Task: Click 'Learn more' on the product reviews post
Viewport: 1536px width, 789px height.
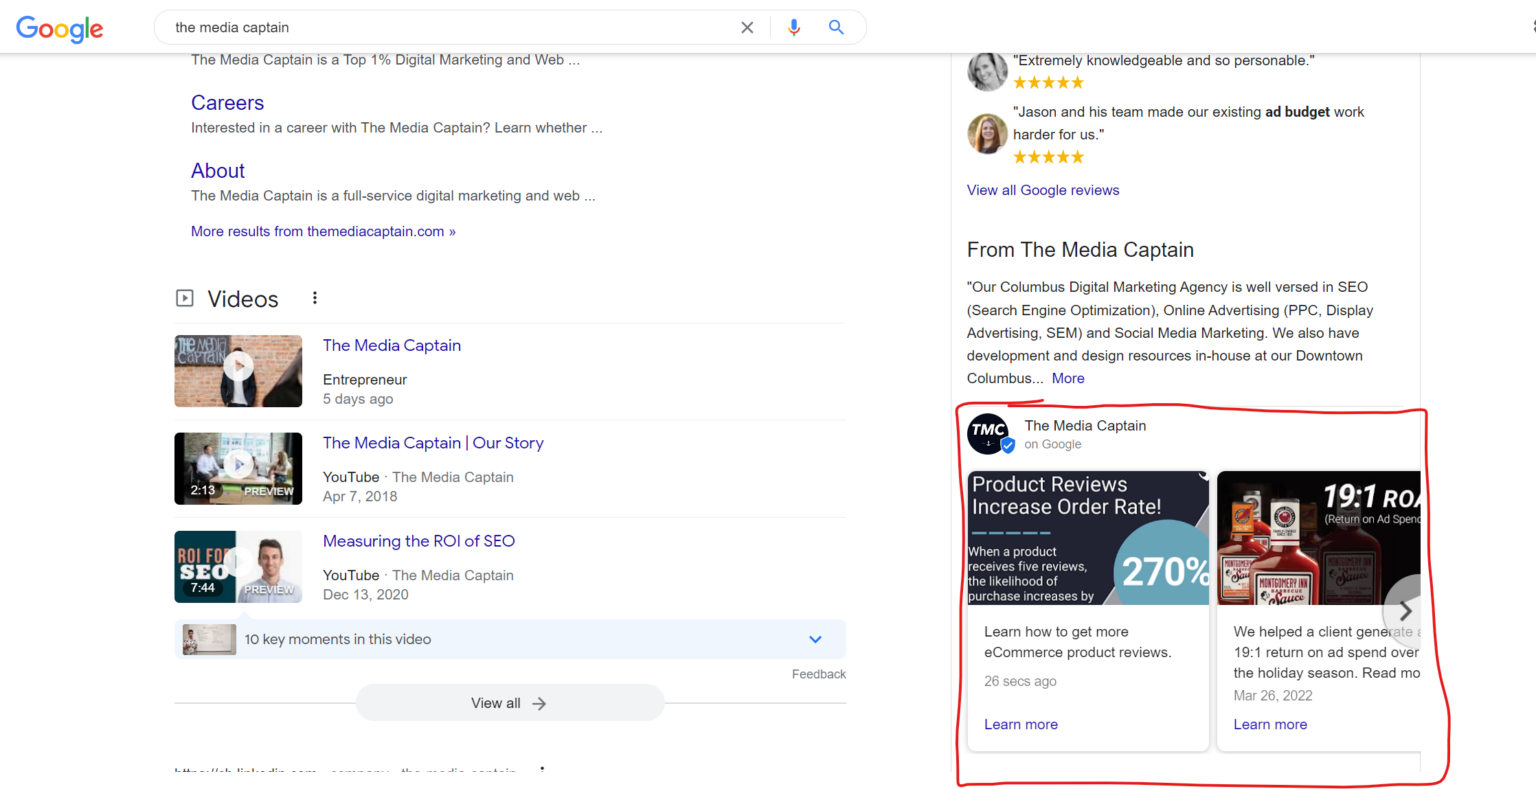Action: click(x=1020, y=723)
